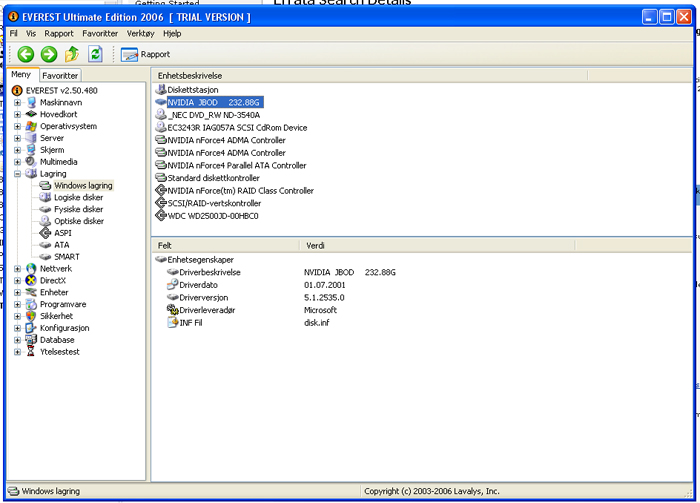Click the Verdi column header

tap(438, 245)
